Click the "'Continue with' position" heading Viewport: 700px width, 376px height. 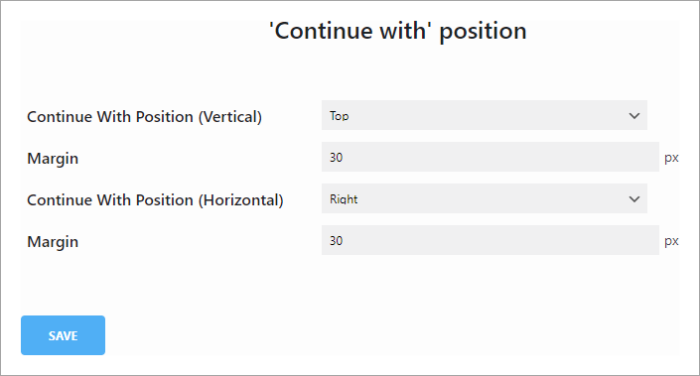(398, 31)
